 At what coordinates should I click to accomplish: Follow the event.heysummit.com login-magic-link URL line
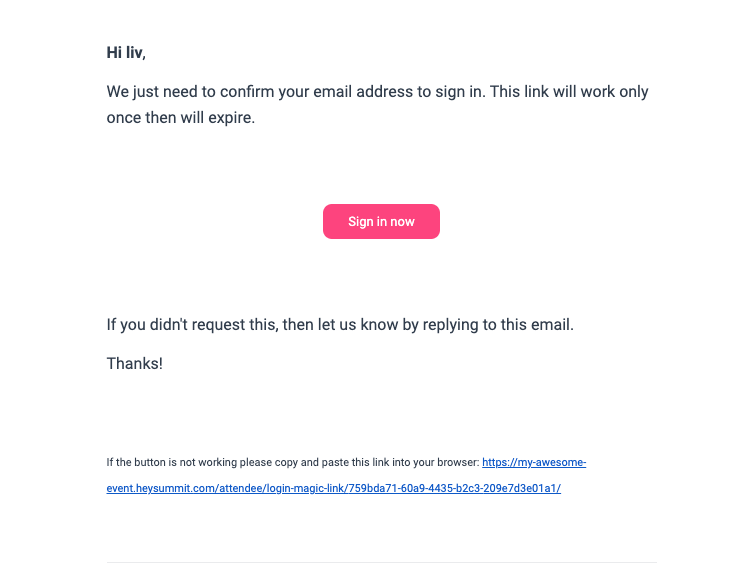pos(334,488)
